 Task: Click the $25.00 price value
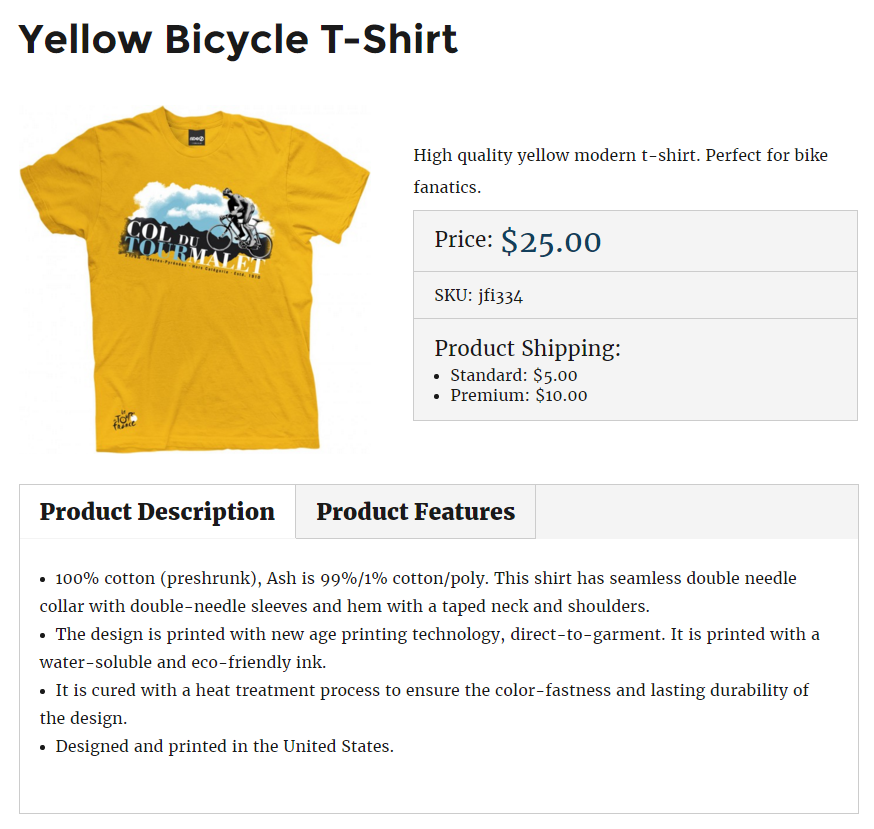[x=551, y=241]
